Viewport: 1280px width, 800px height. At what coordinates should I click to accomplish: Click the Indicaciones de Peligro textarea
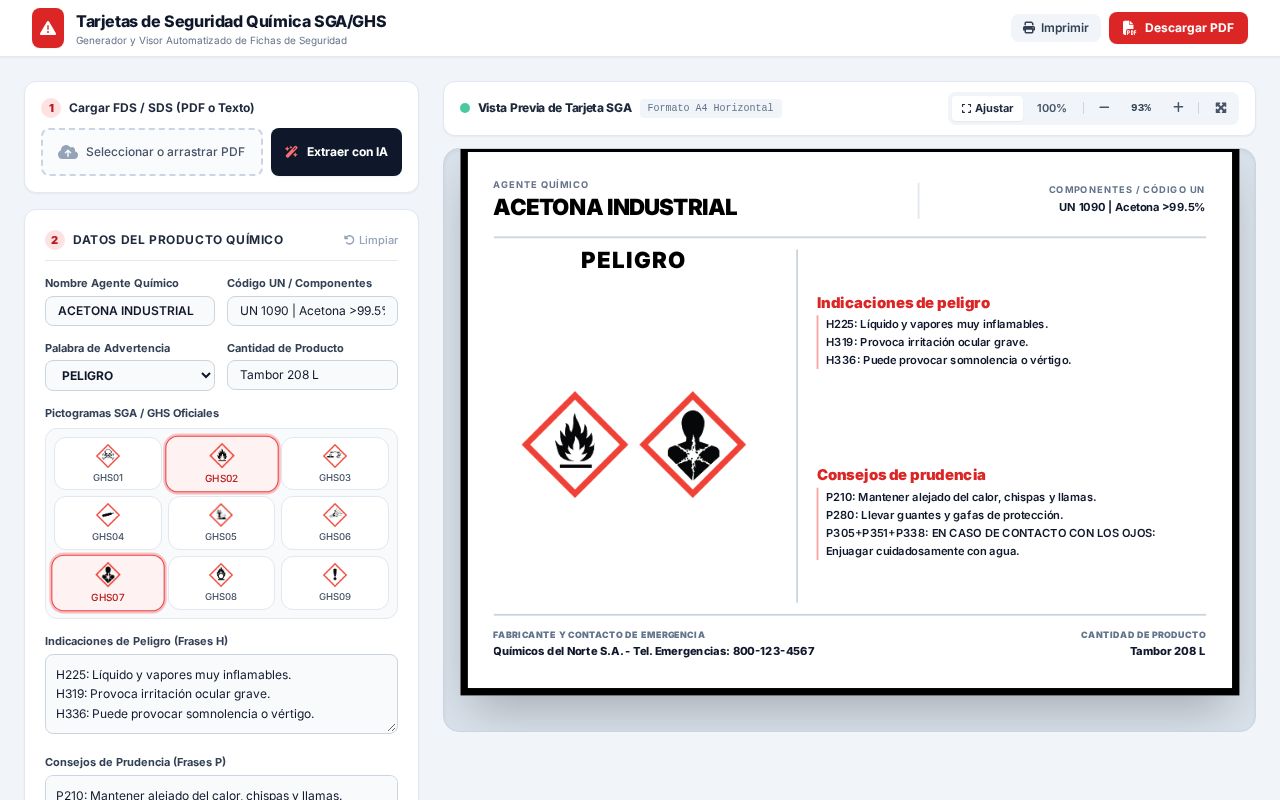[221, 694]
